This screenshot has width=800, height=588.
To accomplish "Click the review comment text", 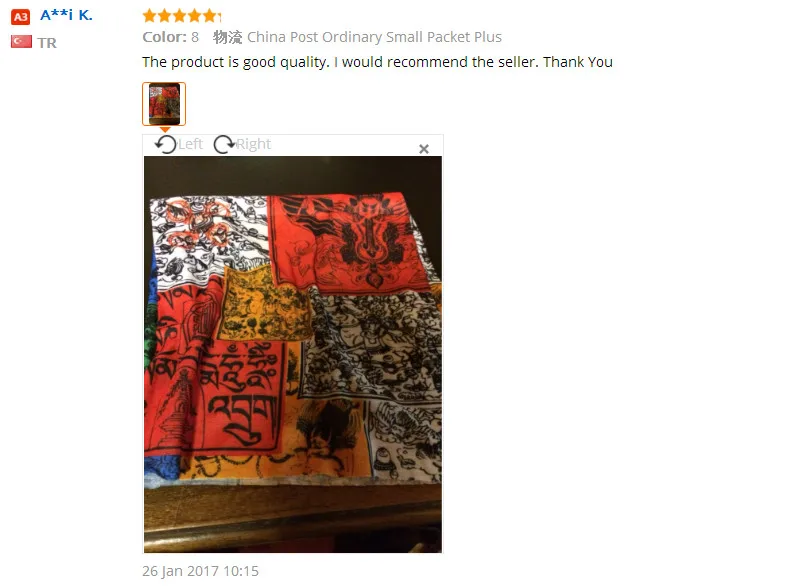I will pos(378,62).
